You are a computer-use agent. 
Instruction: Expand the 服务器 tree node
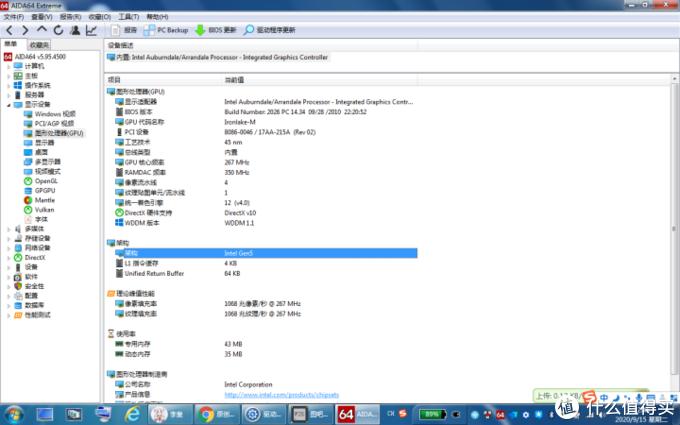pos(8,95)
